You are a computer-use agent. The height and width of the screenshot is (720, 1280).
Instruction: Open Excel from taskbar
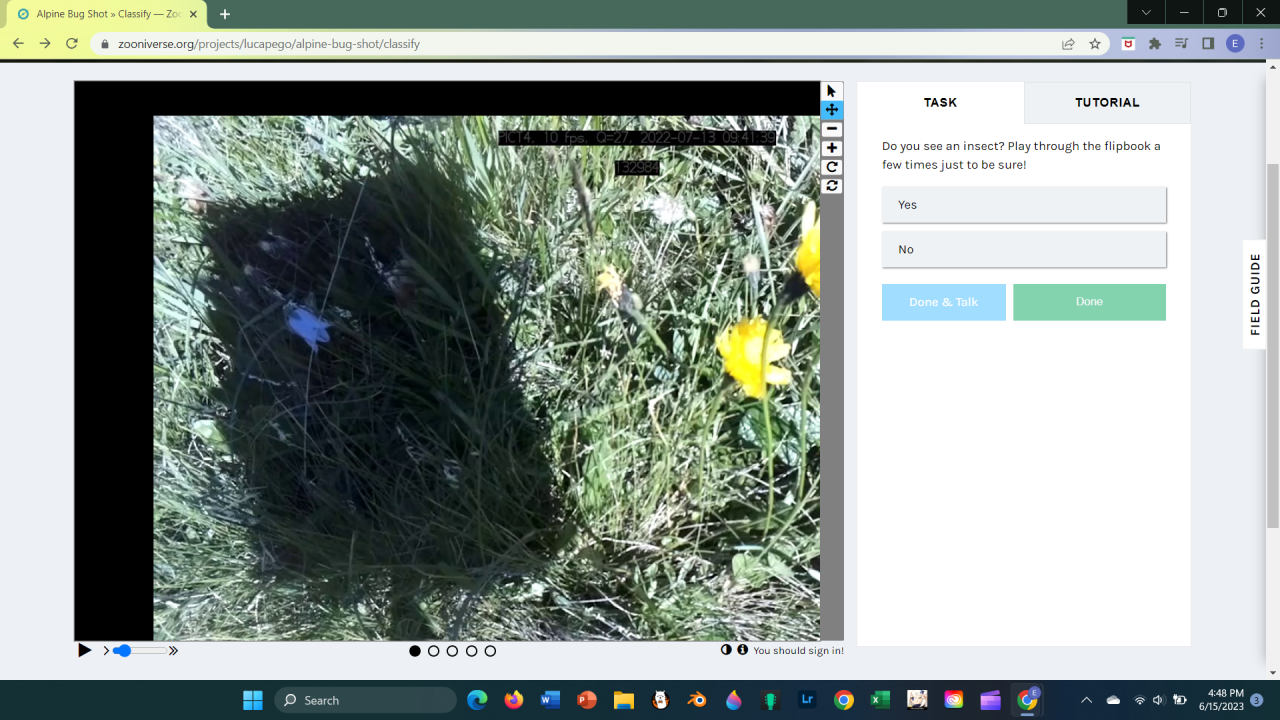pyautogui.click(x=880, y=700)
